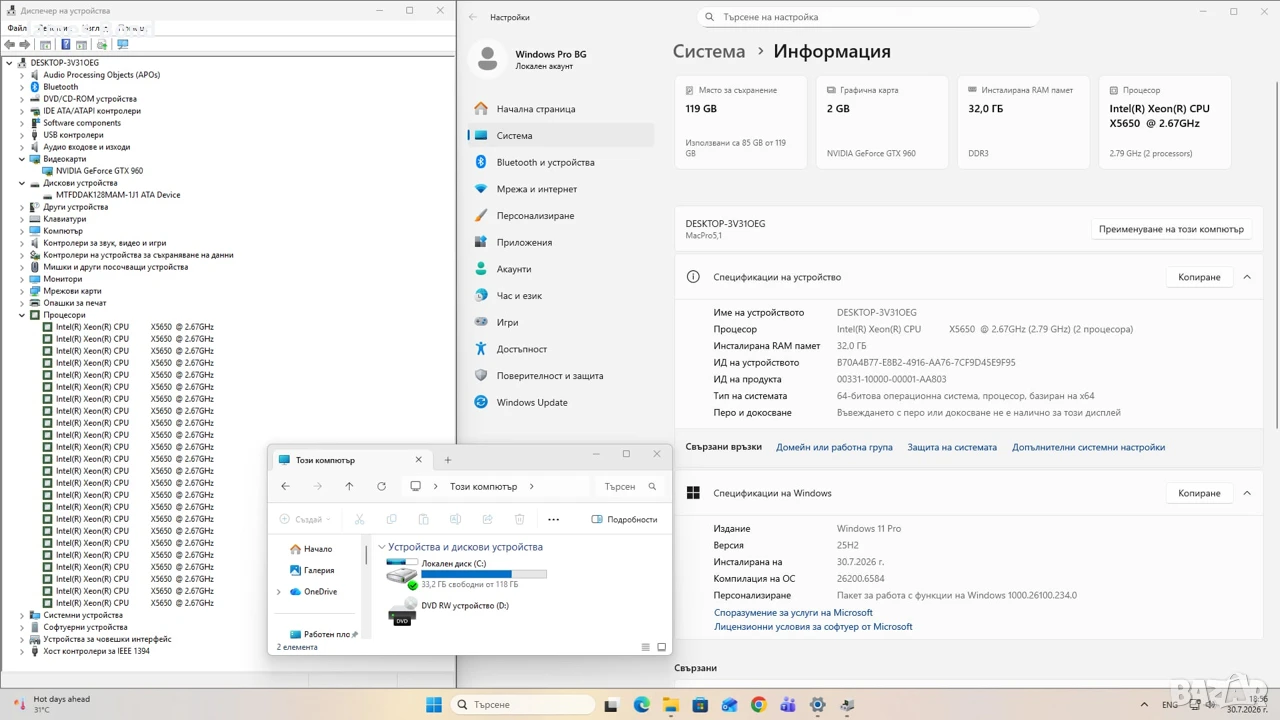Expand the Мрежови карти node
1280x720 pixels.
click(x=22, y=291)
